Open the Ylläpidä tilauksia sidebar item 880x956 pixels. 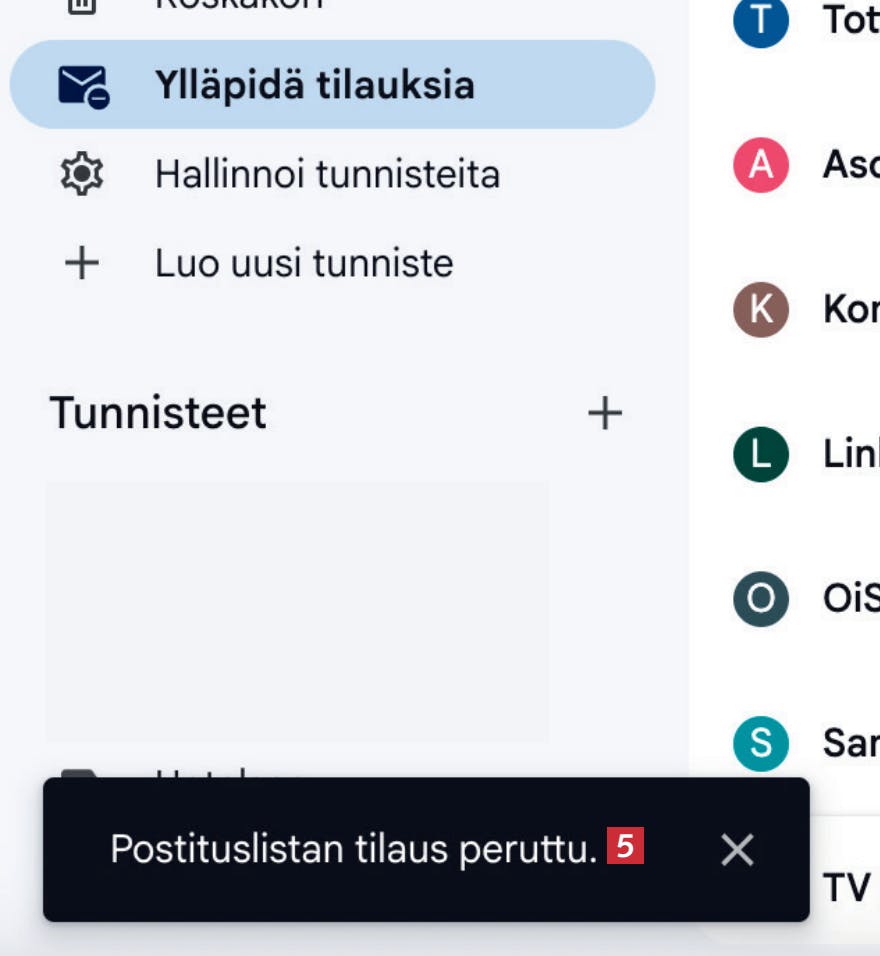314,85
